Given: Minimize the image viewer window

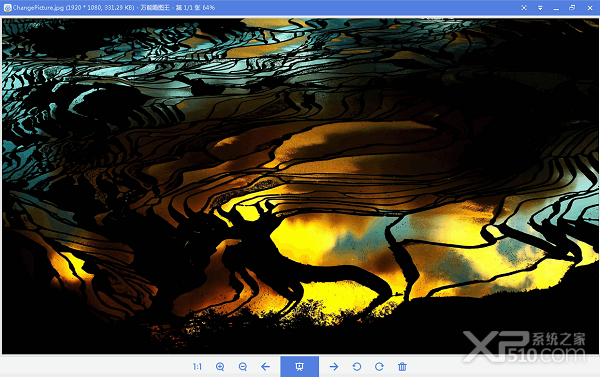Looking at the screenshot, I should pos(556,8).
